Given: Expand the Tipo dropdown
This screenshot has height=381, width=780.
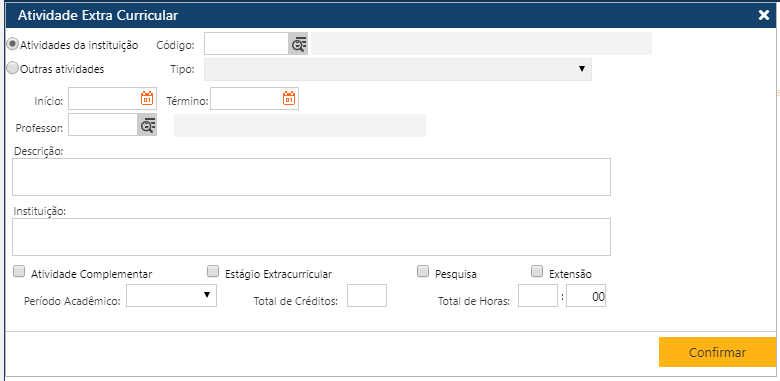Looking at the screenshot, I should 398,69.
